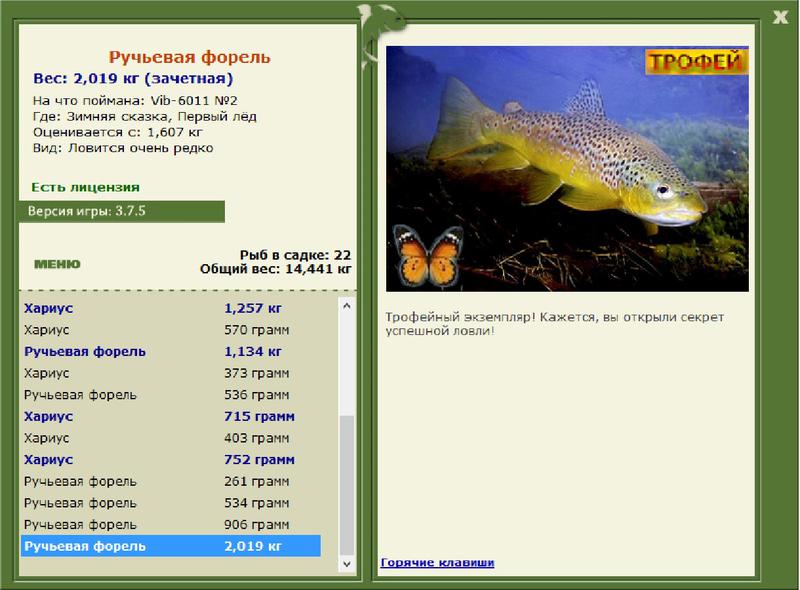Screen dimensions: 800x590
Task: Select the Хариус 752 грамм row
Action: click(x=171, y=460)
